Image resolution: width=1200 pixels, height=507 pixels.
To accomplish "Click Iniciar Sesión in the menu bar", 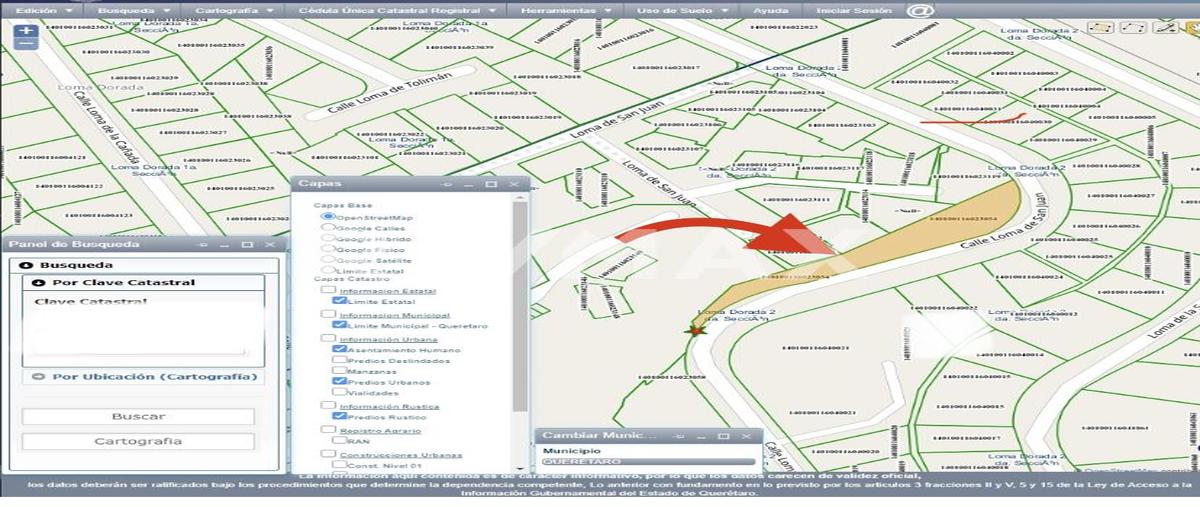I will click(851, 10).
